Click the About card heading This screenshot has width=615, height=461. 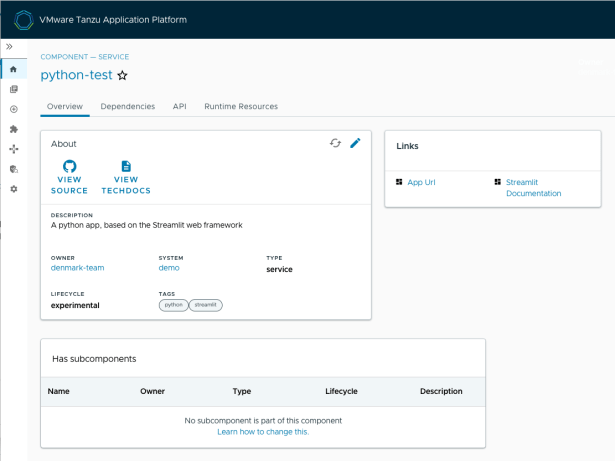click(x=64, y=144)
